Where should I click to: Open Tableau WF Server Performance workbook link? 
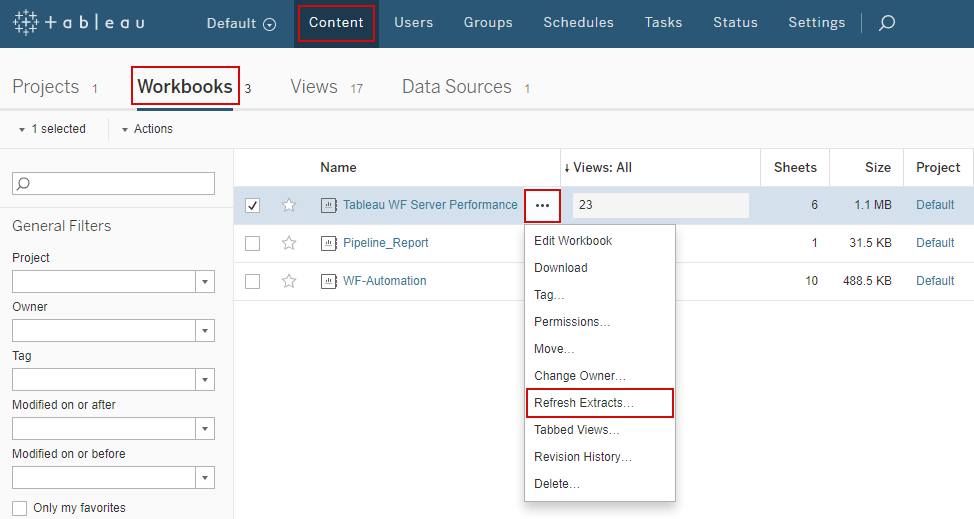[430, 205]
